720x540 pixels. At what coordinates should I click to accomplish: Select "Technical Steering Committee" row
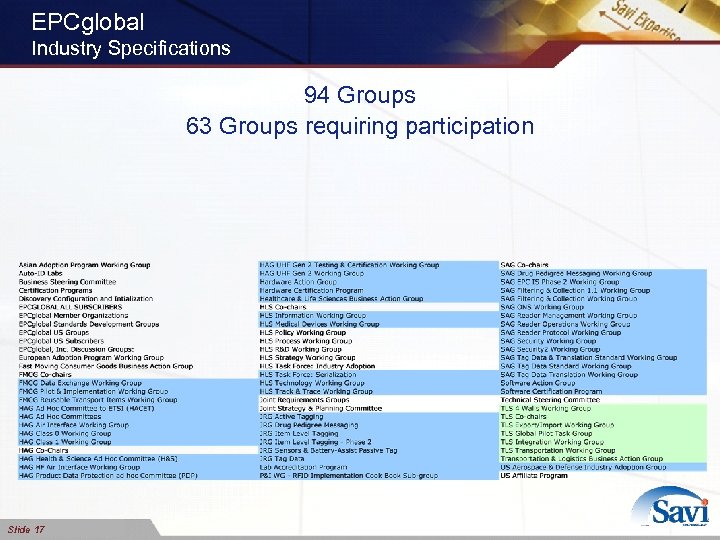[x=550, y=400]
